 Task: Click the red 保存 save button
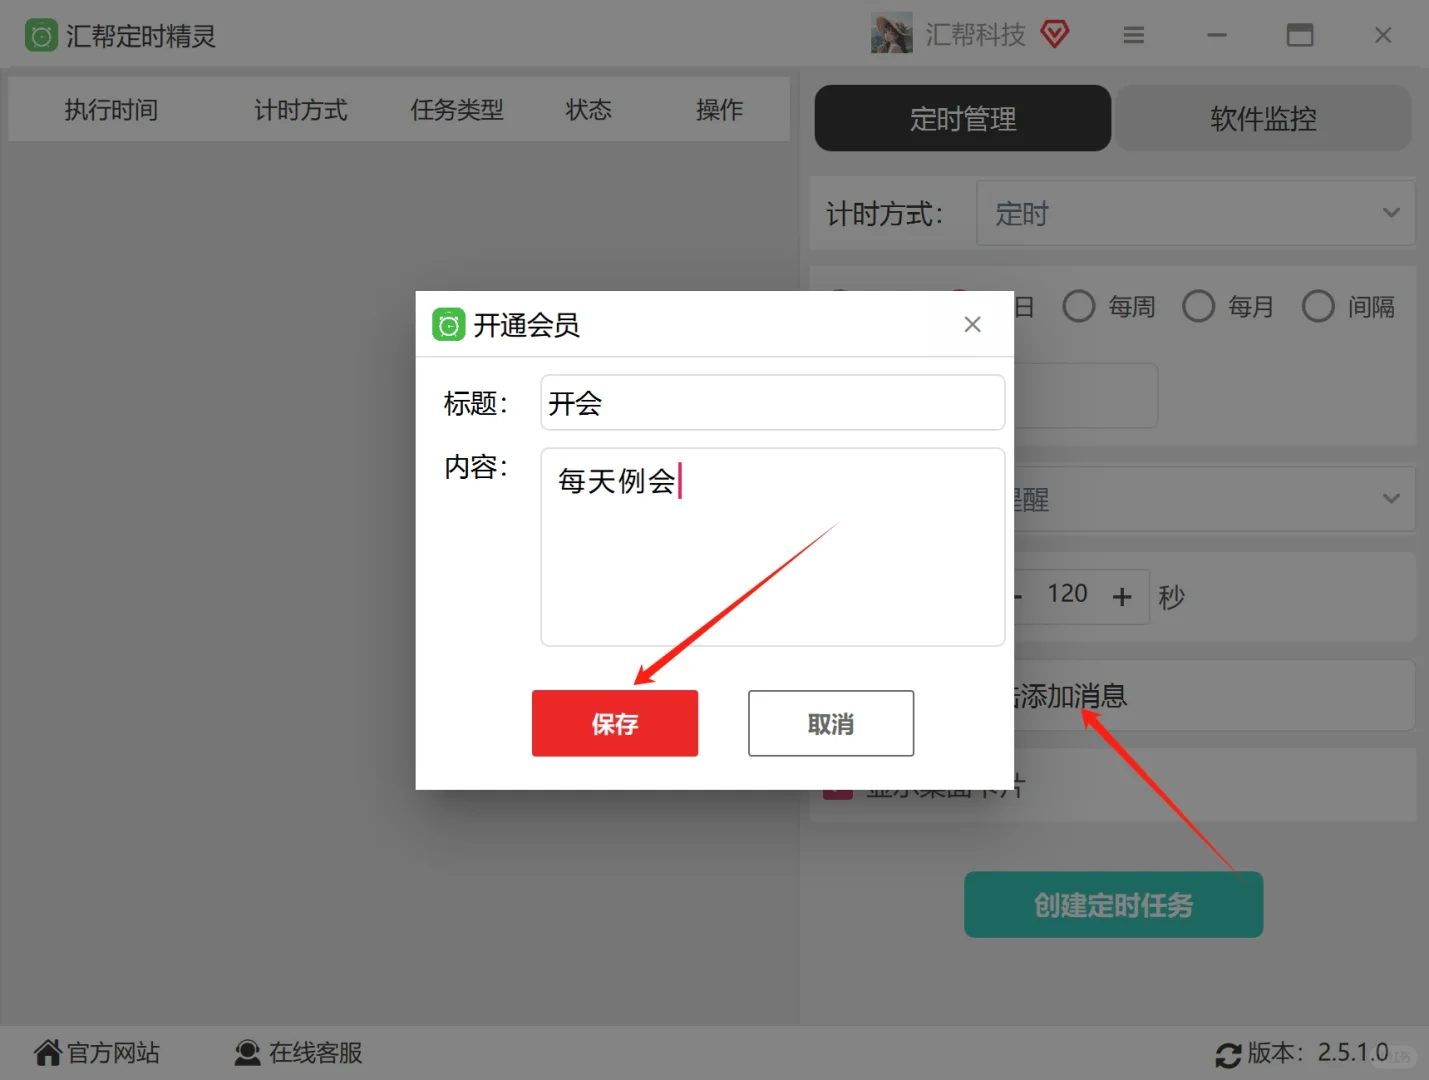[x=614, y=723]
